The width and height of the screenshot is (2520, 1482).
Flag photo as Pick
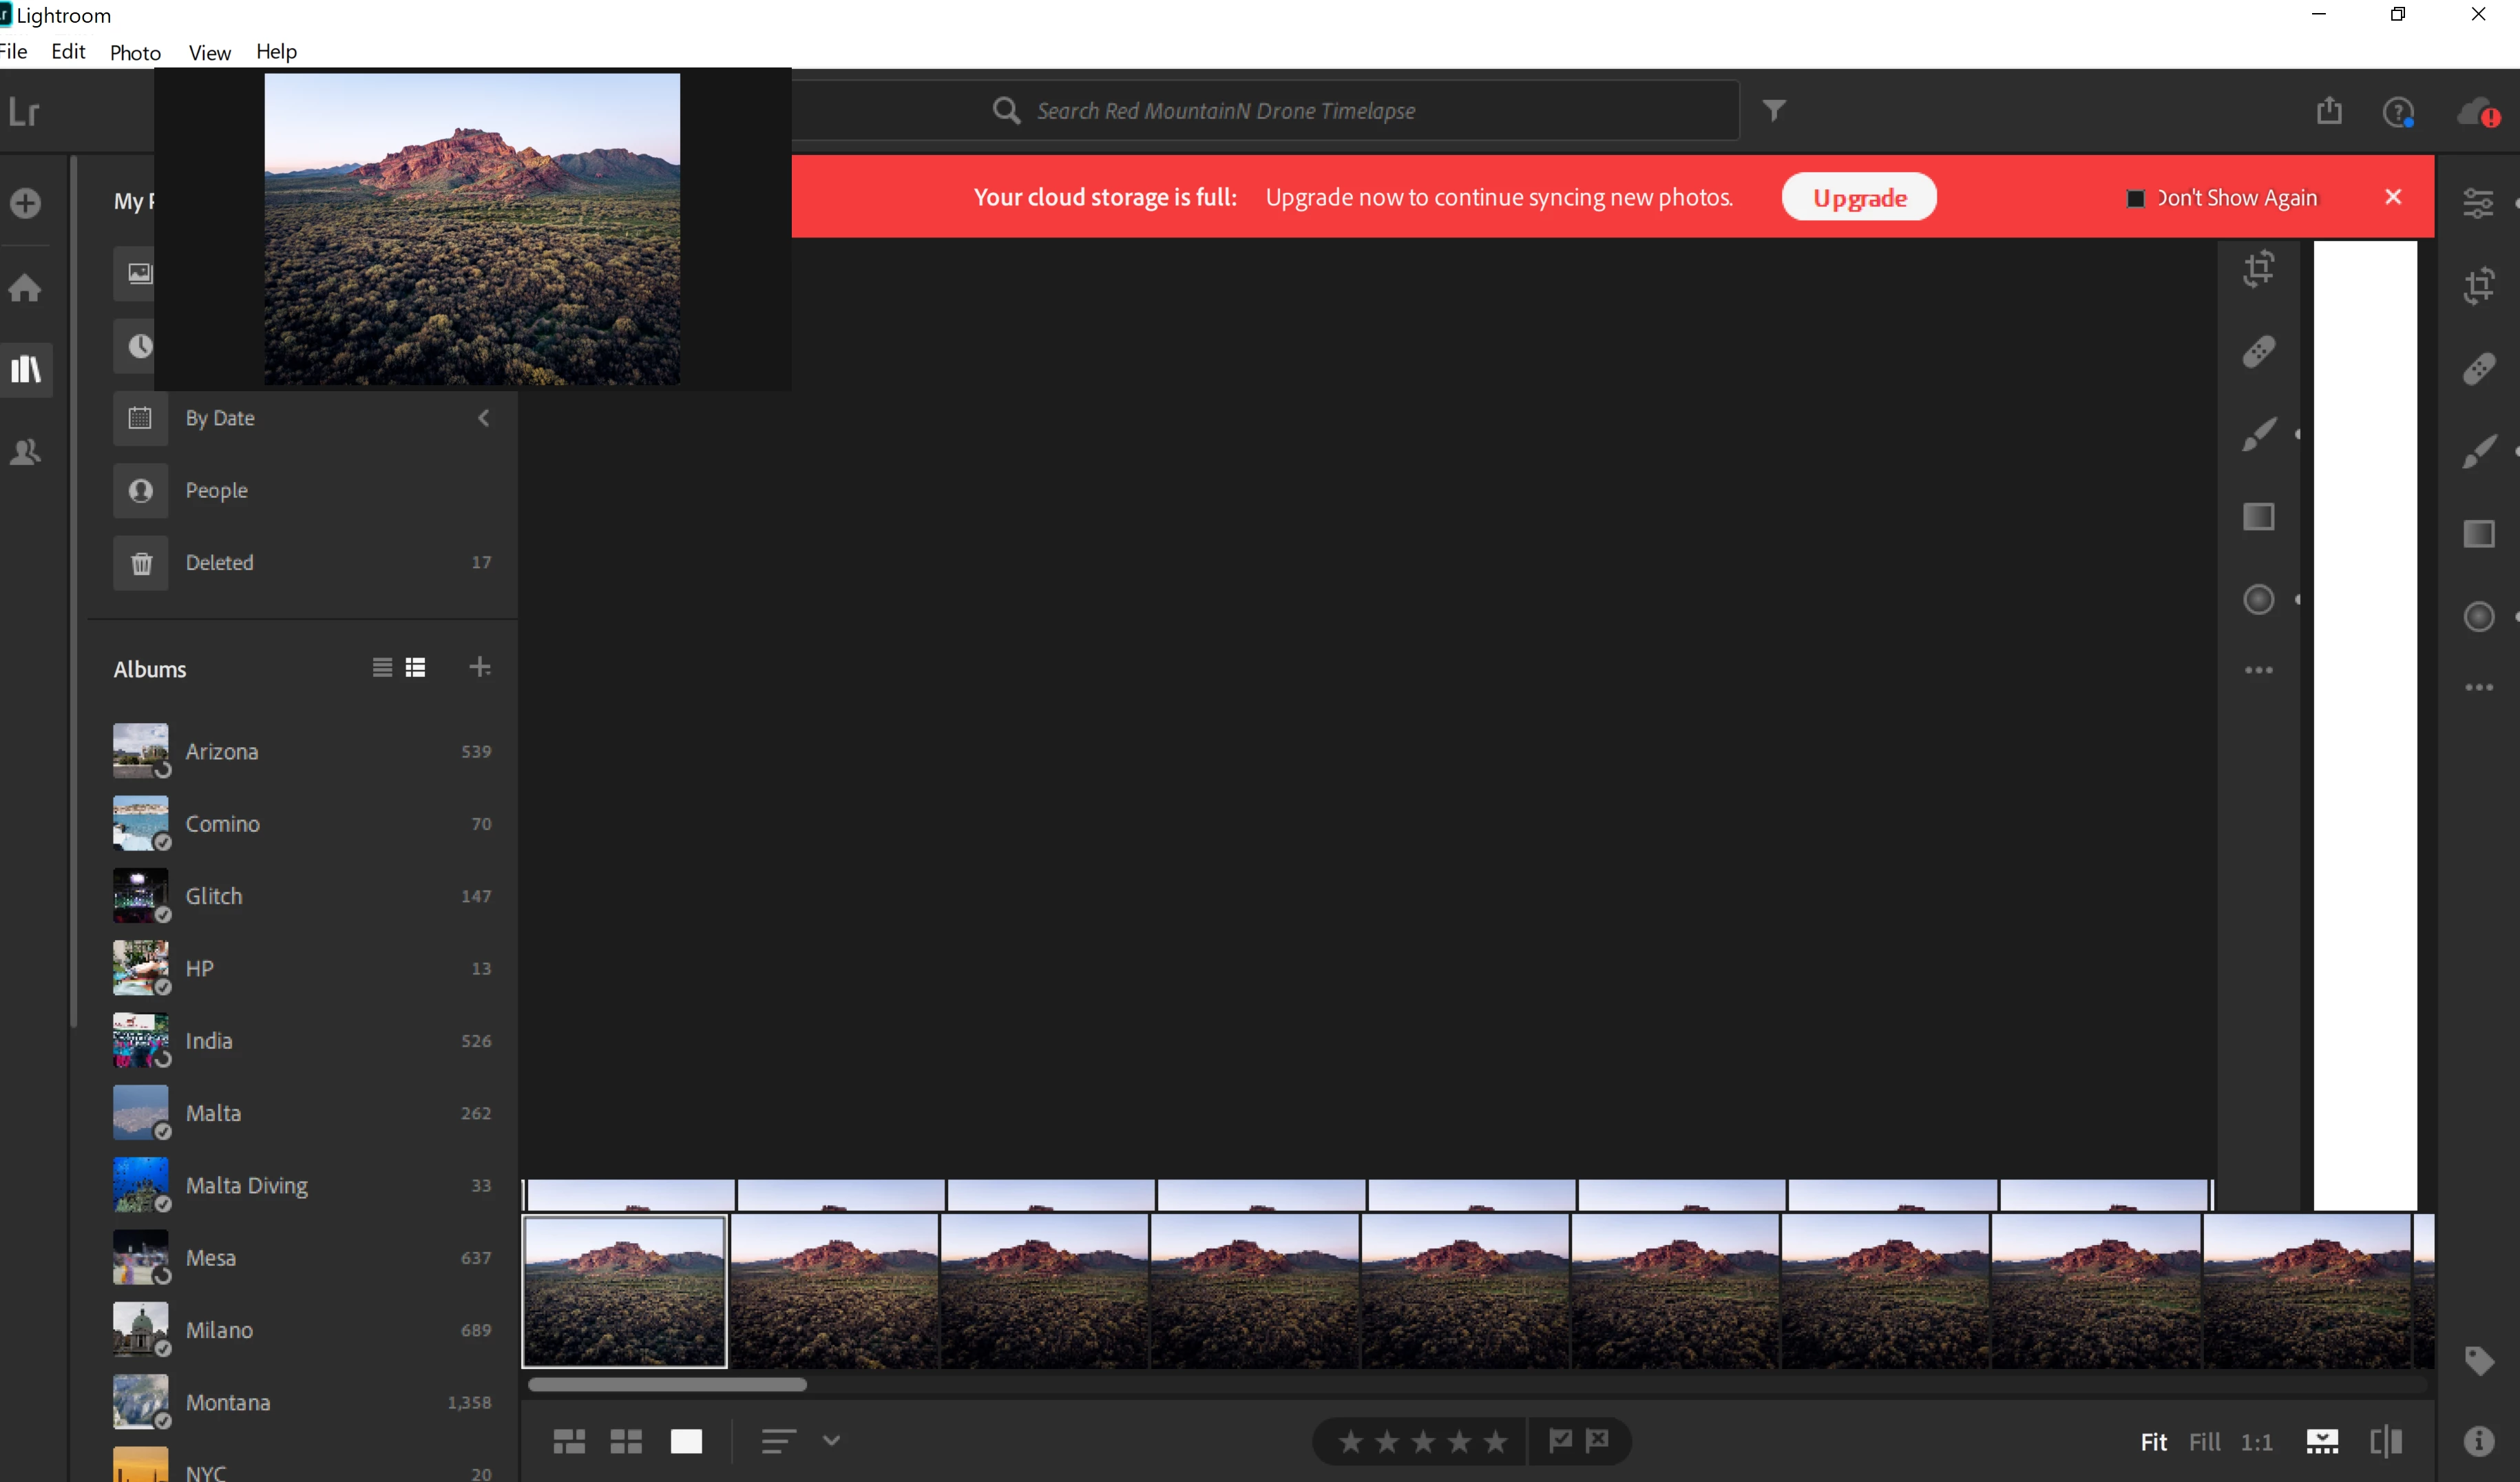1560,1440
